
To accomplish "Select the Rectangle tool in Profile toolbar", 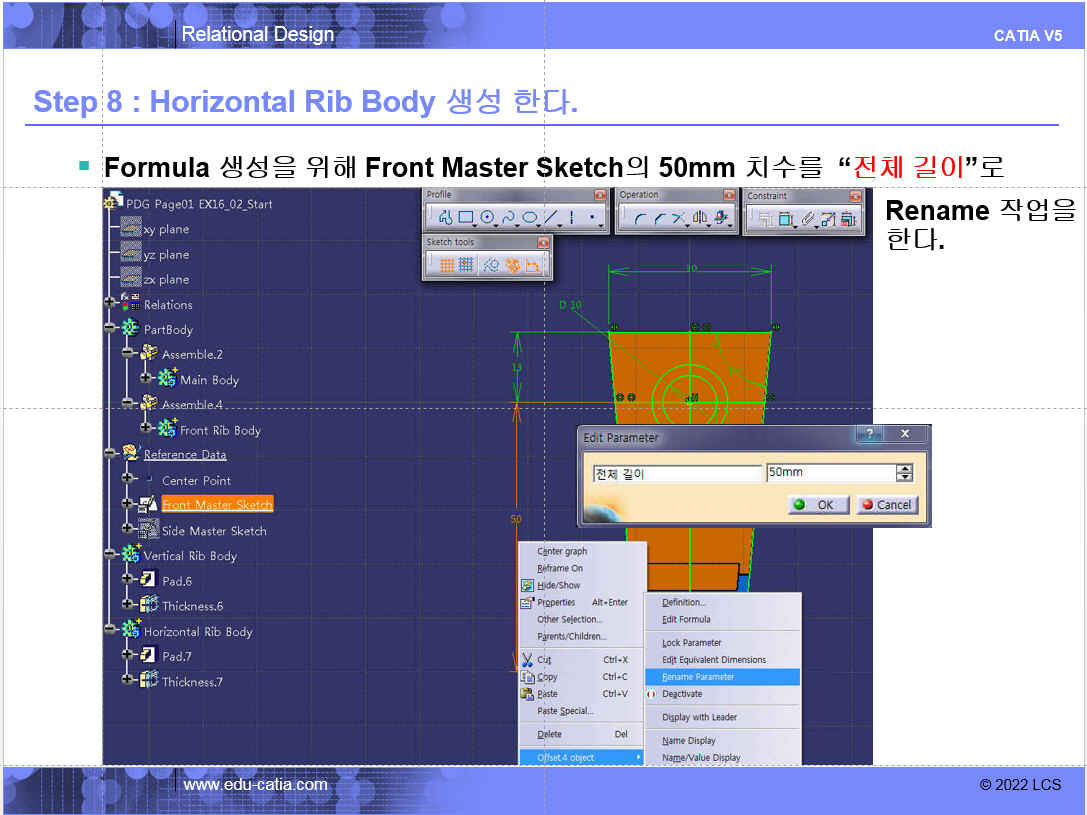I will click(465, 218).
